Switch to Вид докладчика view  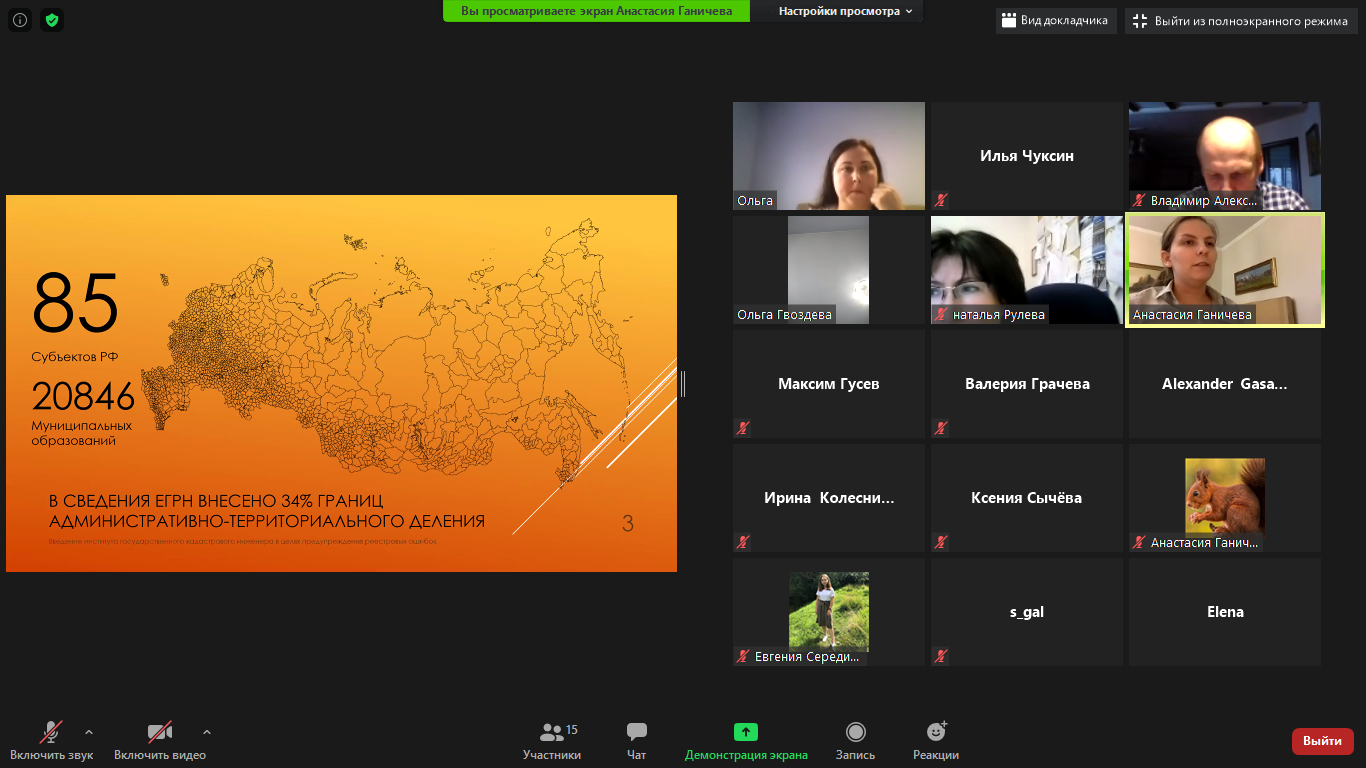[x=1056, y=21]
